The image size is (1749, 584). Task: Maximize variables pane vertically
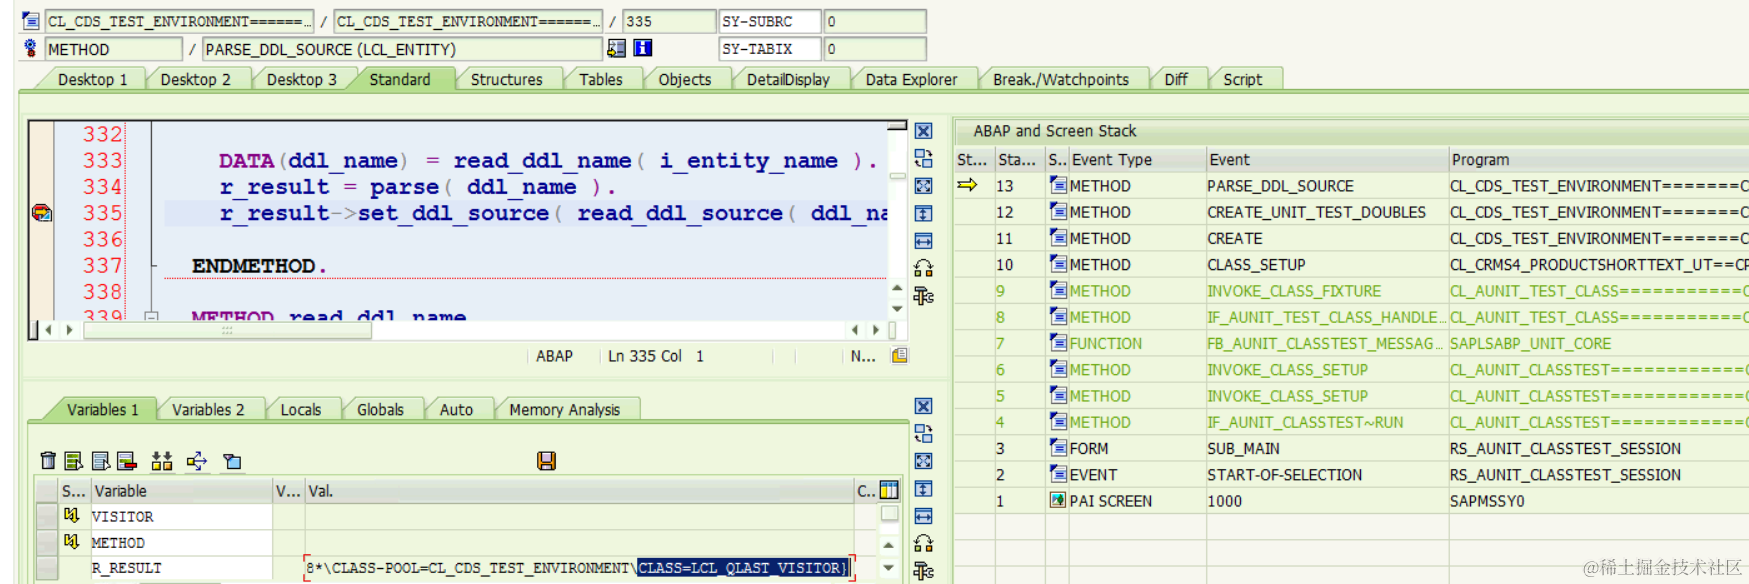point(923,488)
